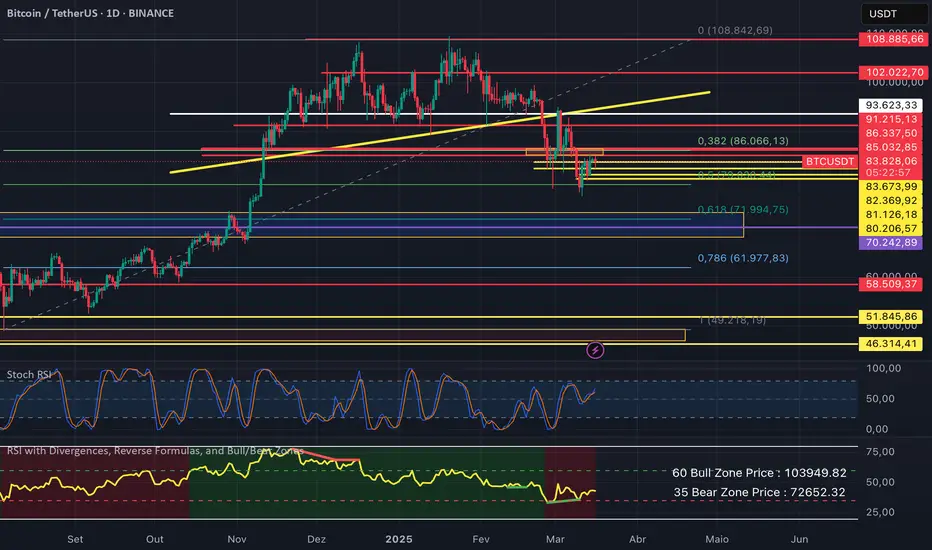Select the BTCUSDT current price tag
932x550 pixels.
coord(829,161)
